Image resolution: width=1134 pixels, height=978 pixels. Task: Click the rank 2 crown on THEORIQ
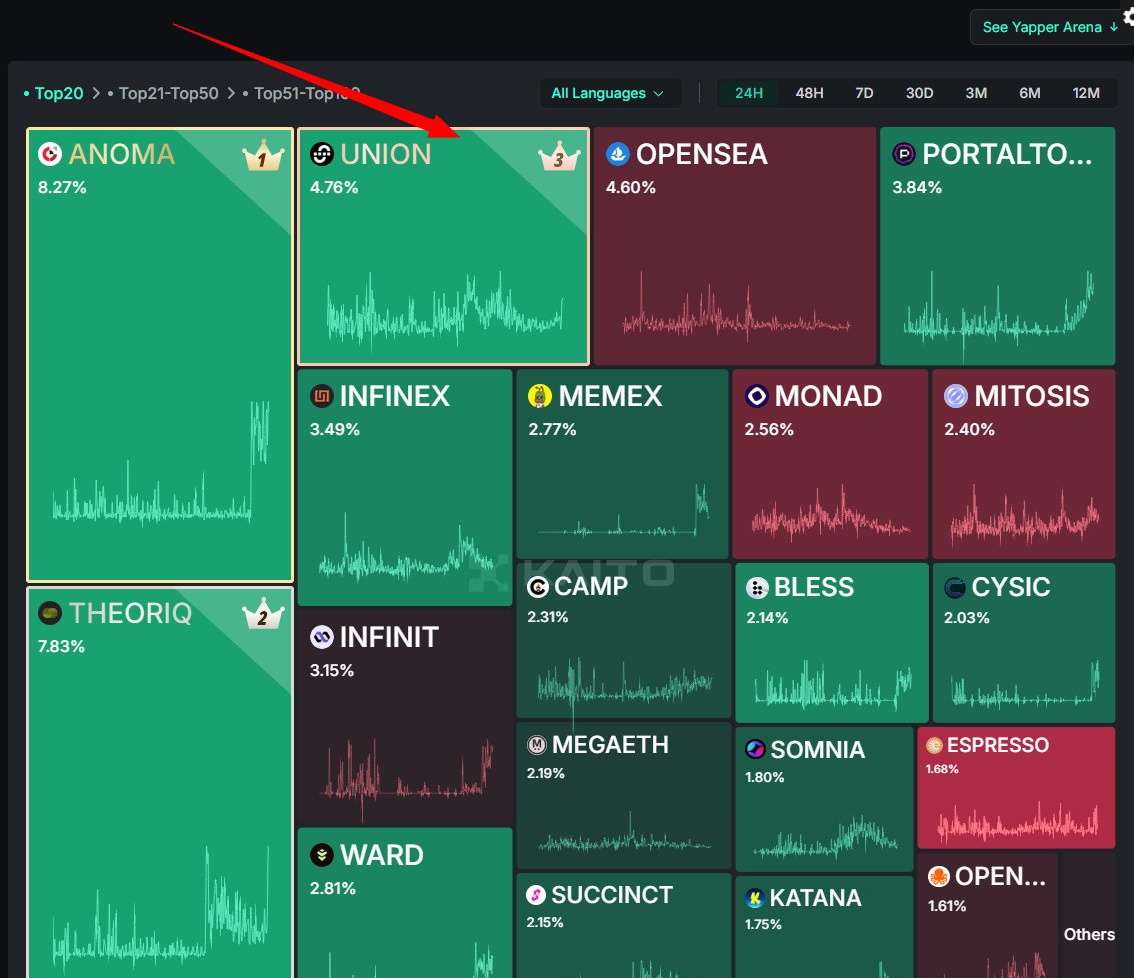click(263, 613)
